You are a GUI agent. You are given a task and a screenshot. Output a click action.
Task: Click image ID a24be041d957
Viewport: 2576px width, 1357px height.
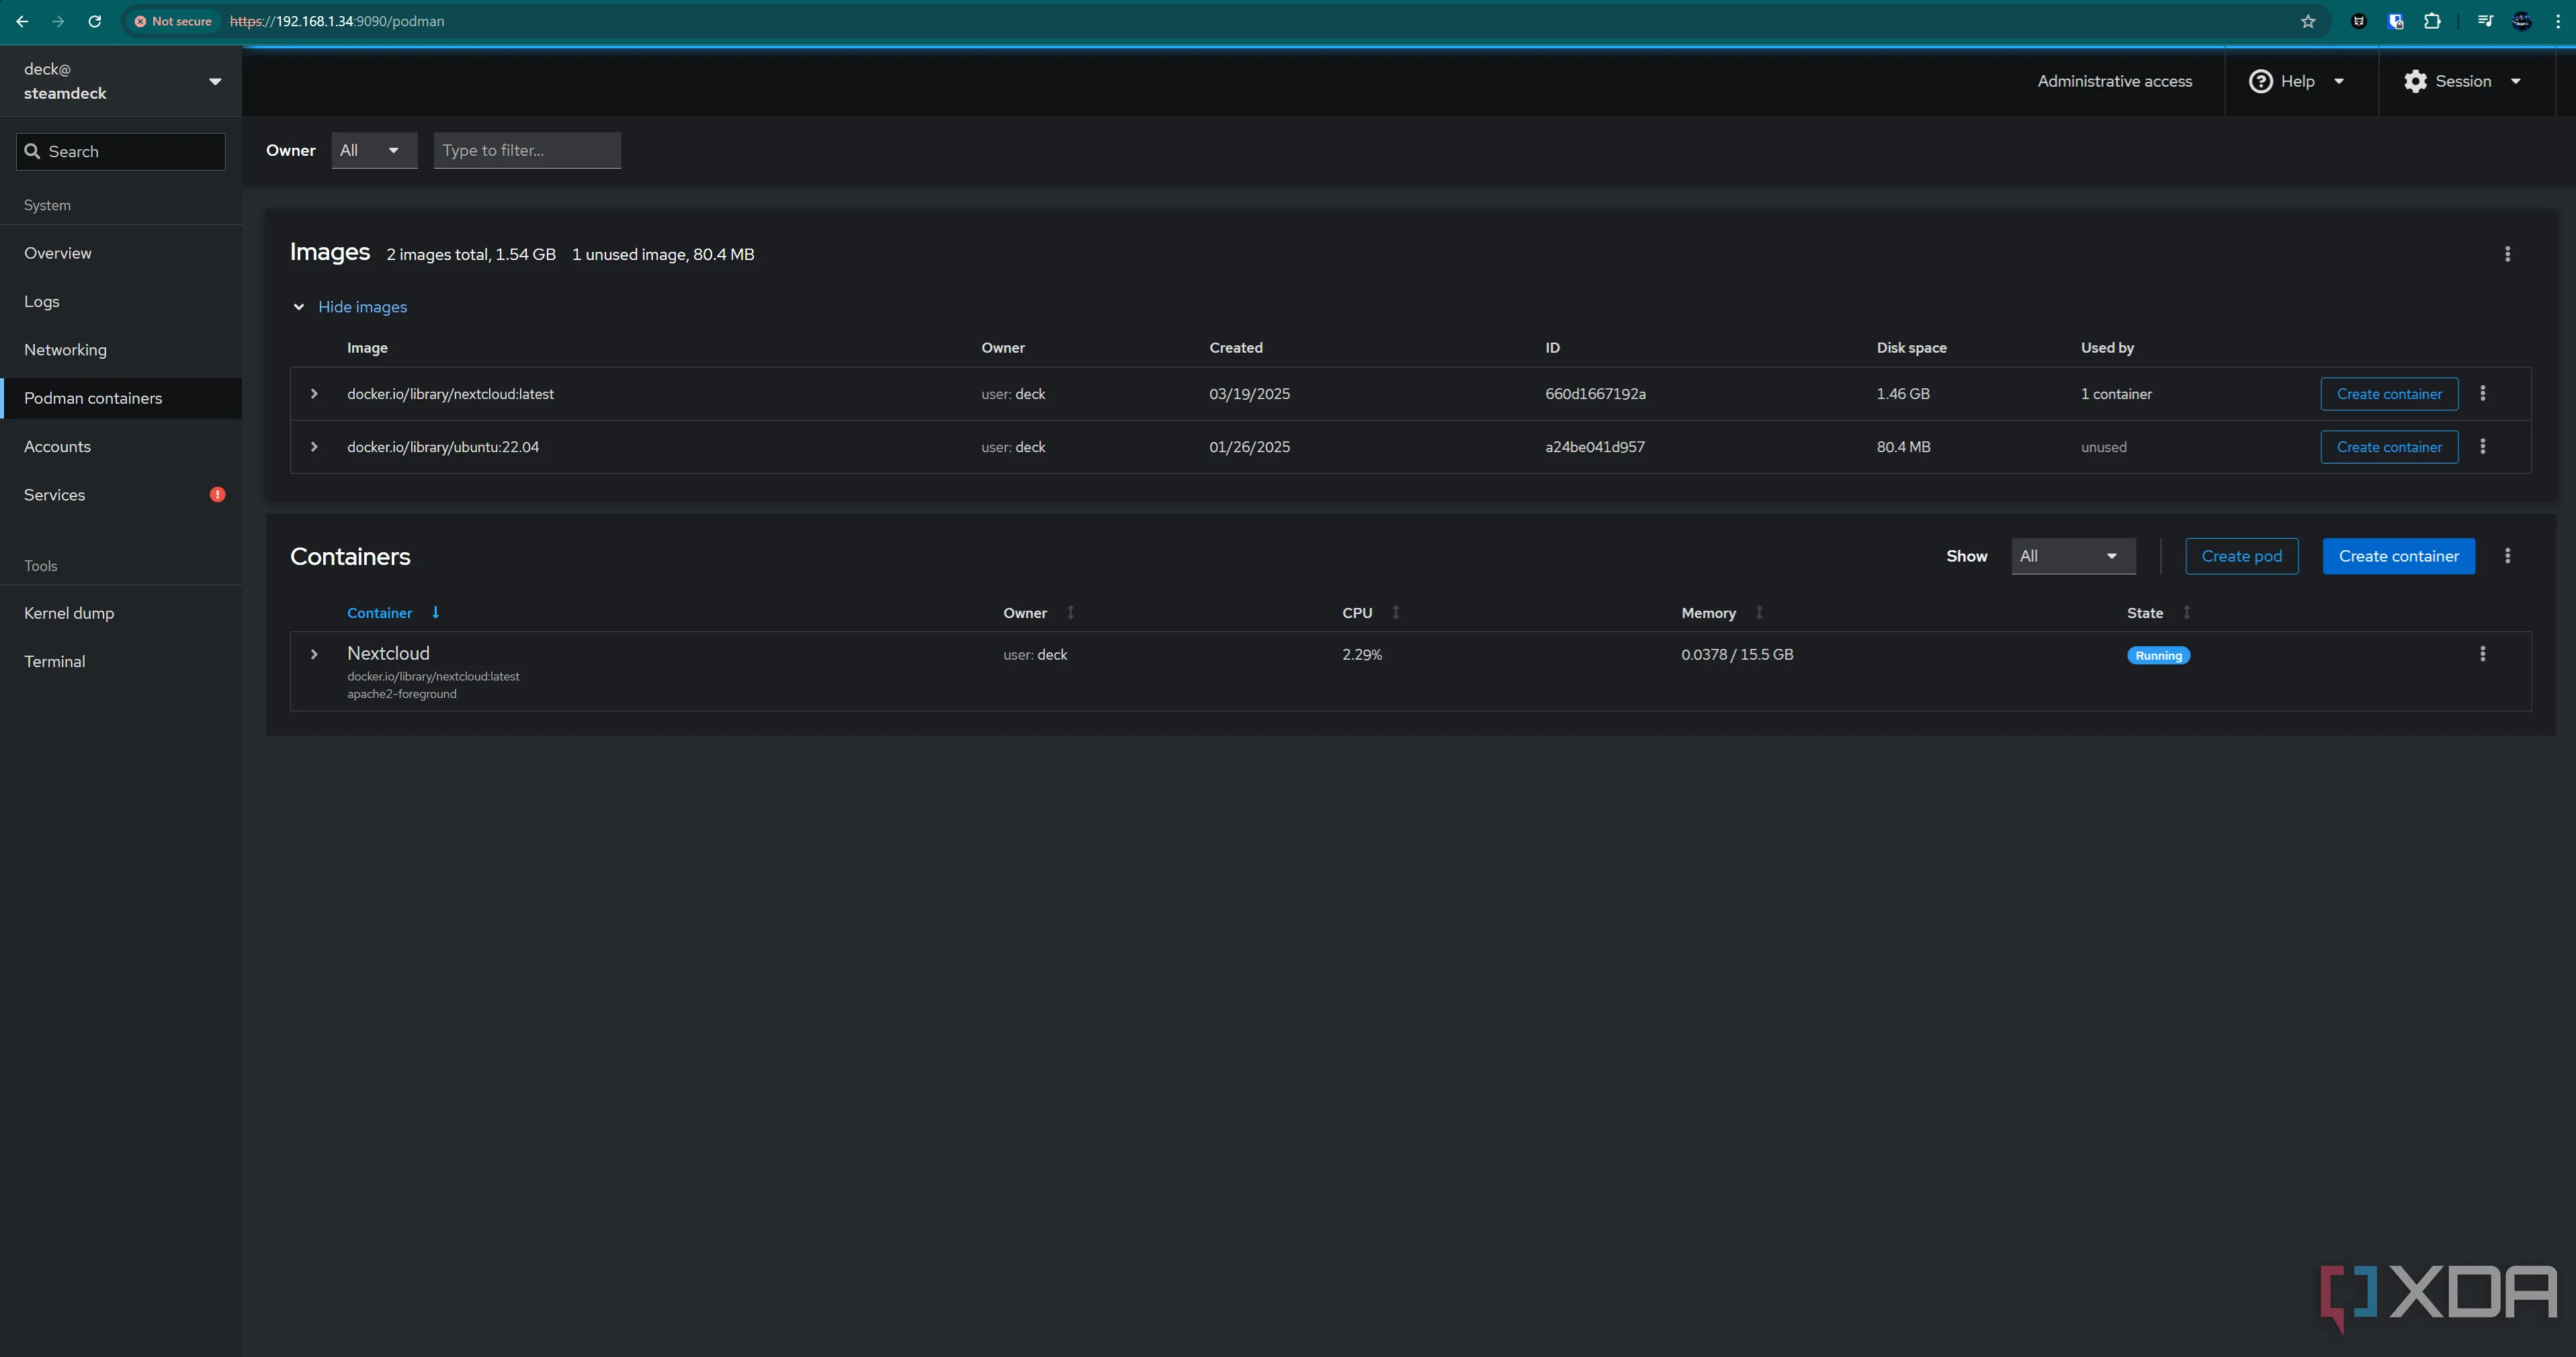(1595, 447)
